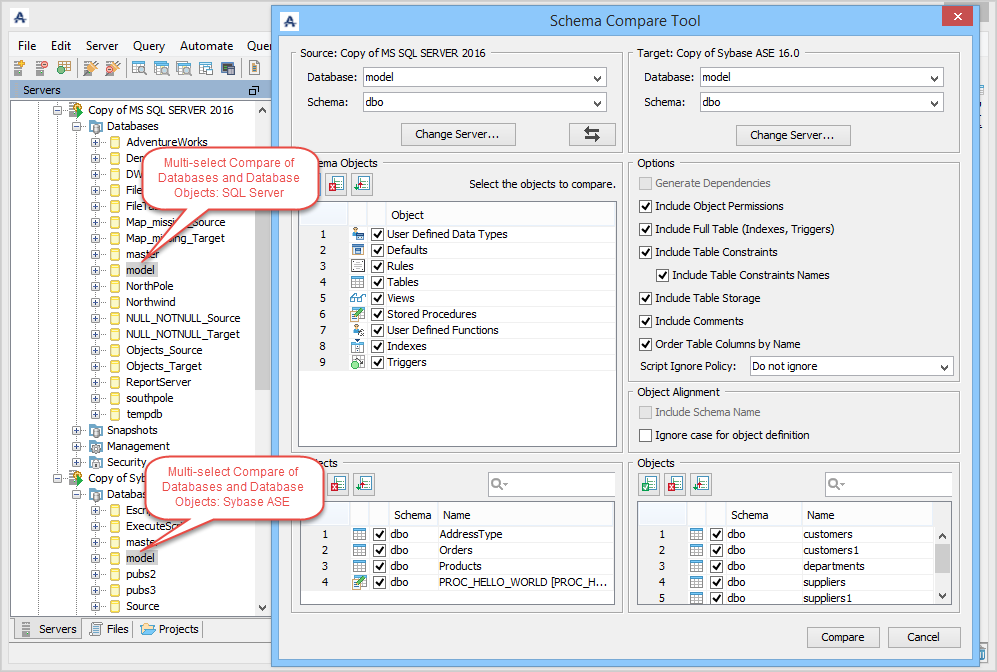This screenshot has height=672, width=997.
Task: Click invert selection icon in target Objects
Action: [701, 484]
